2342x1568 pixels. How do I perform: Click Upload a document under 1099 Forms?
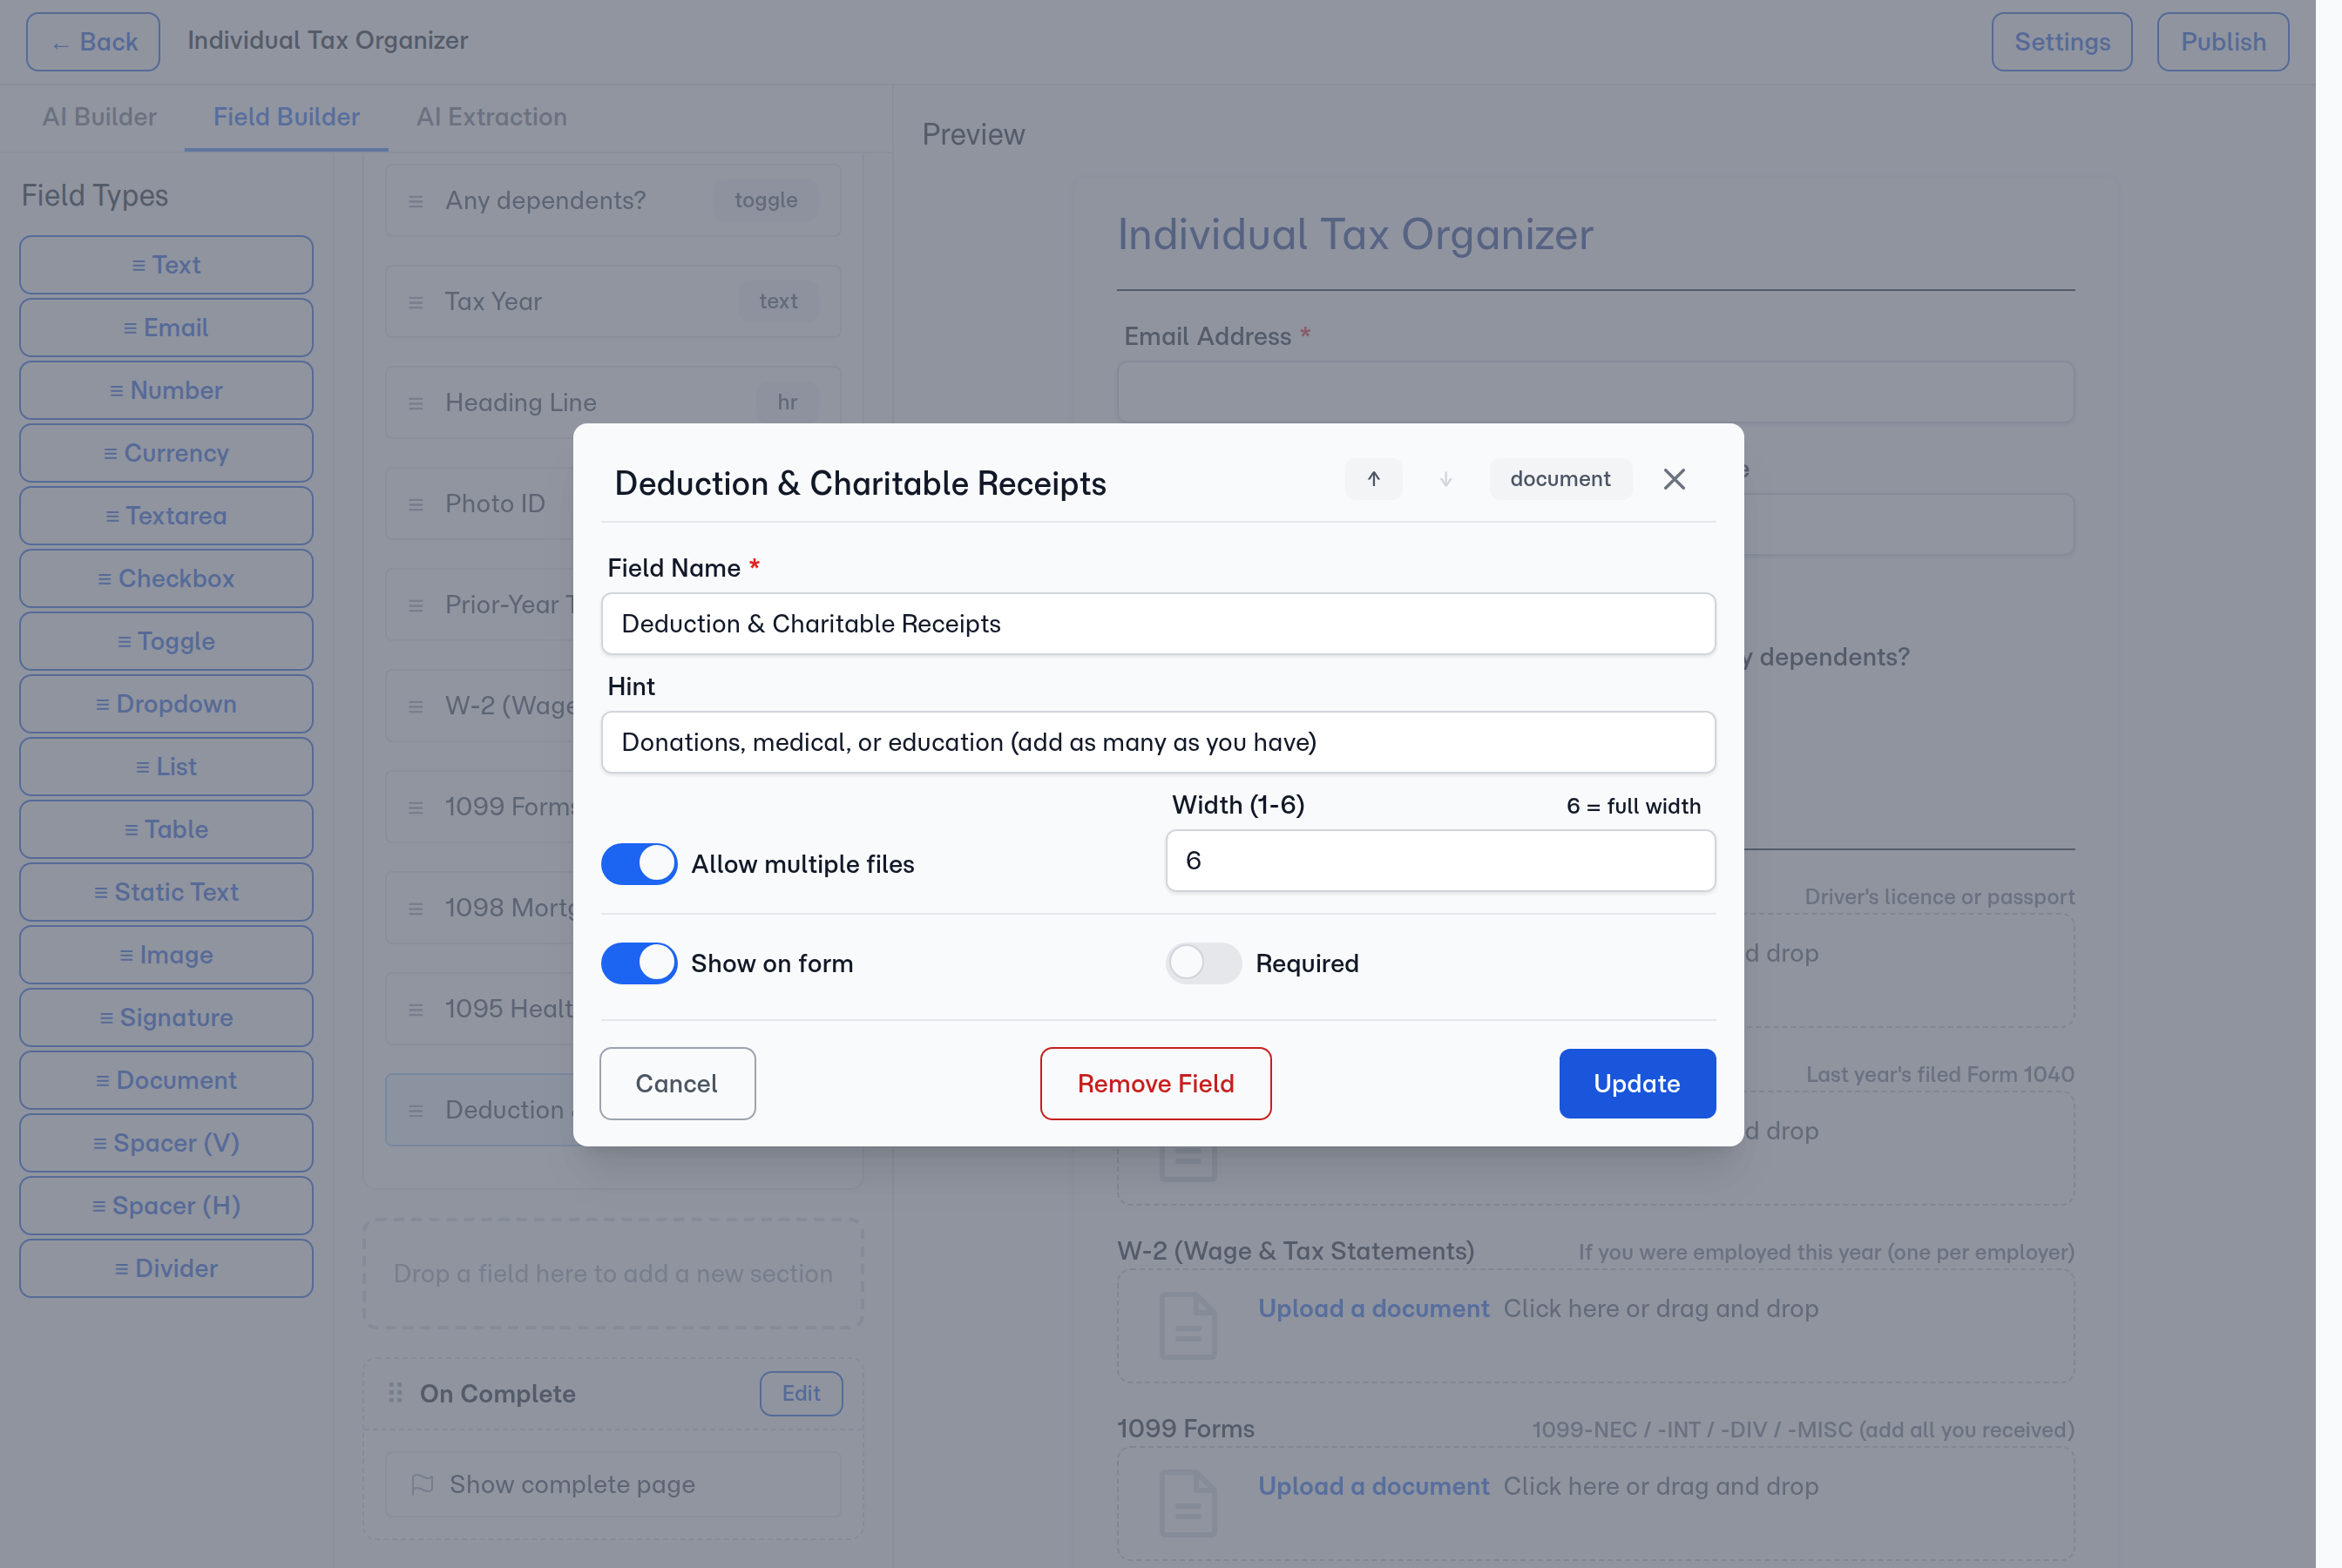click(1373, 1486)
